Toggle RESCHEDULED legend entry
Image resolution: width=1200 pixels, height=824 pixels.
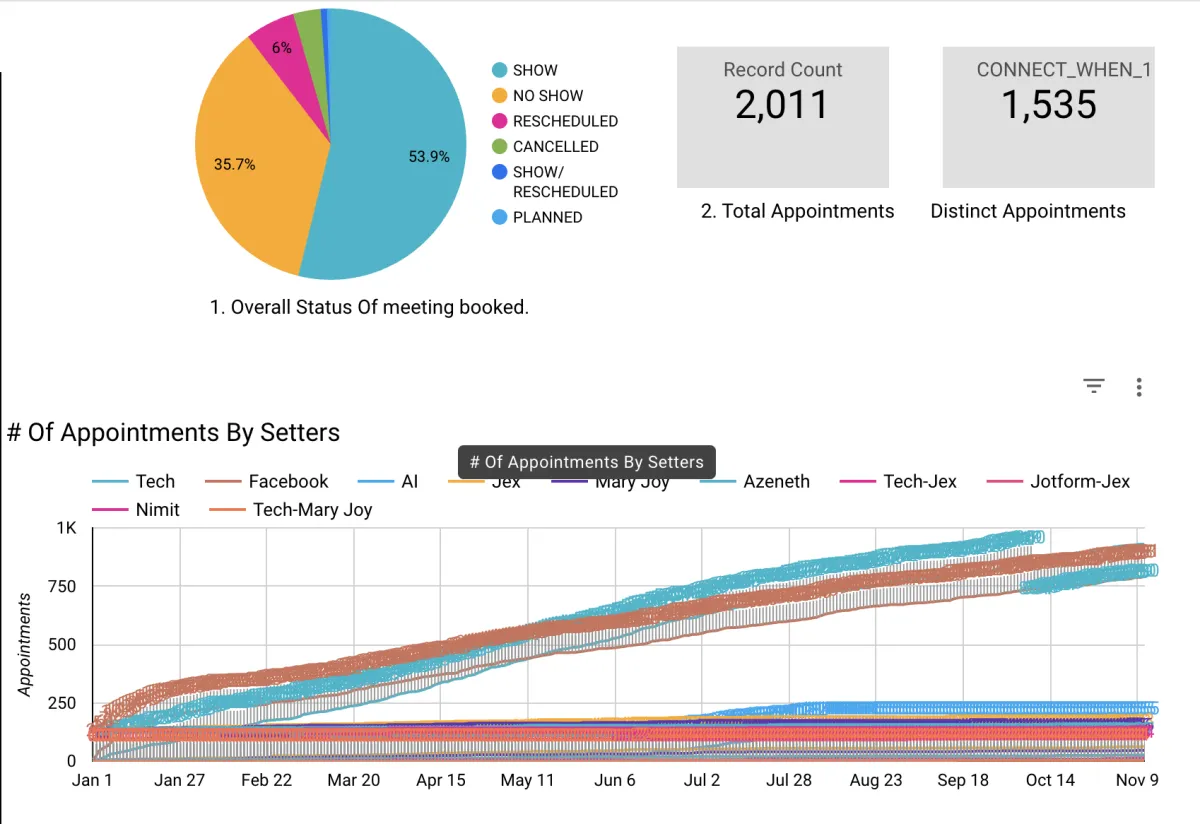[x=554, y=121]
